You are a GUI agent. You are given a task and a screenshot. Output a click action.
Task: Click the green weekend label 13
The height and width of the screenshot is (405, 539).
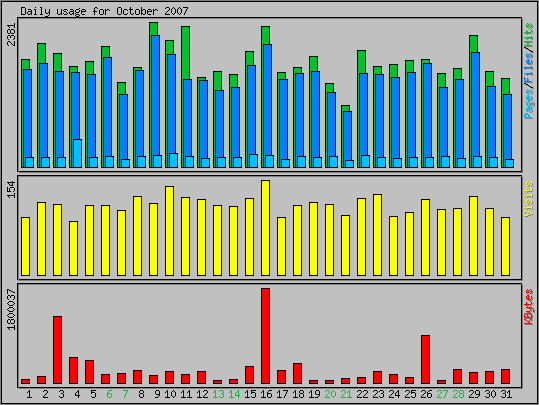click(x=218, y=394)
